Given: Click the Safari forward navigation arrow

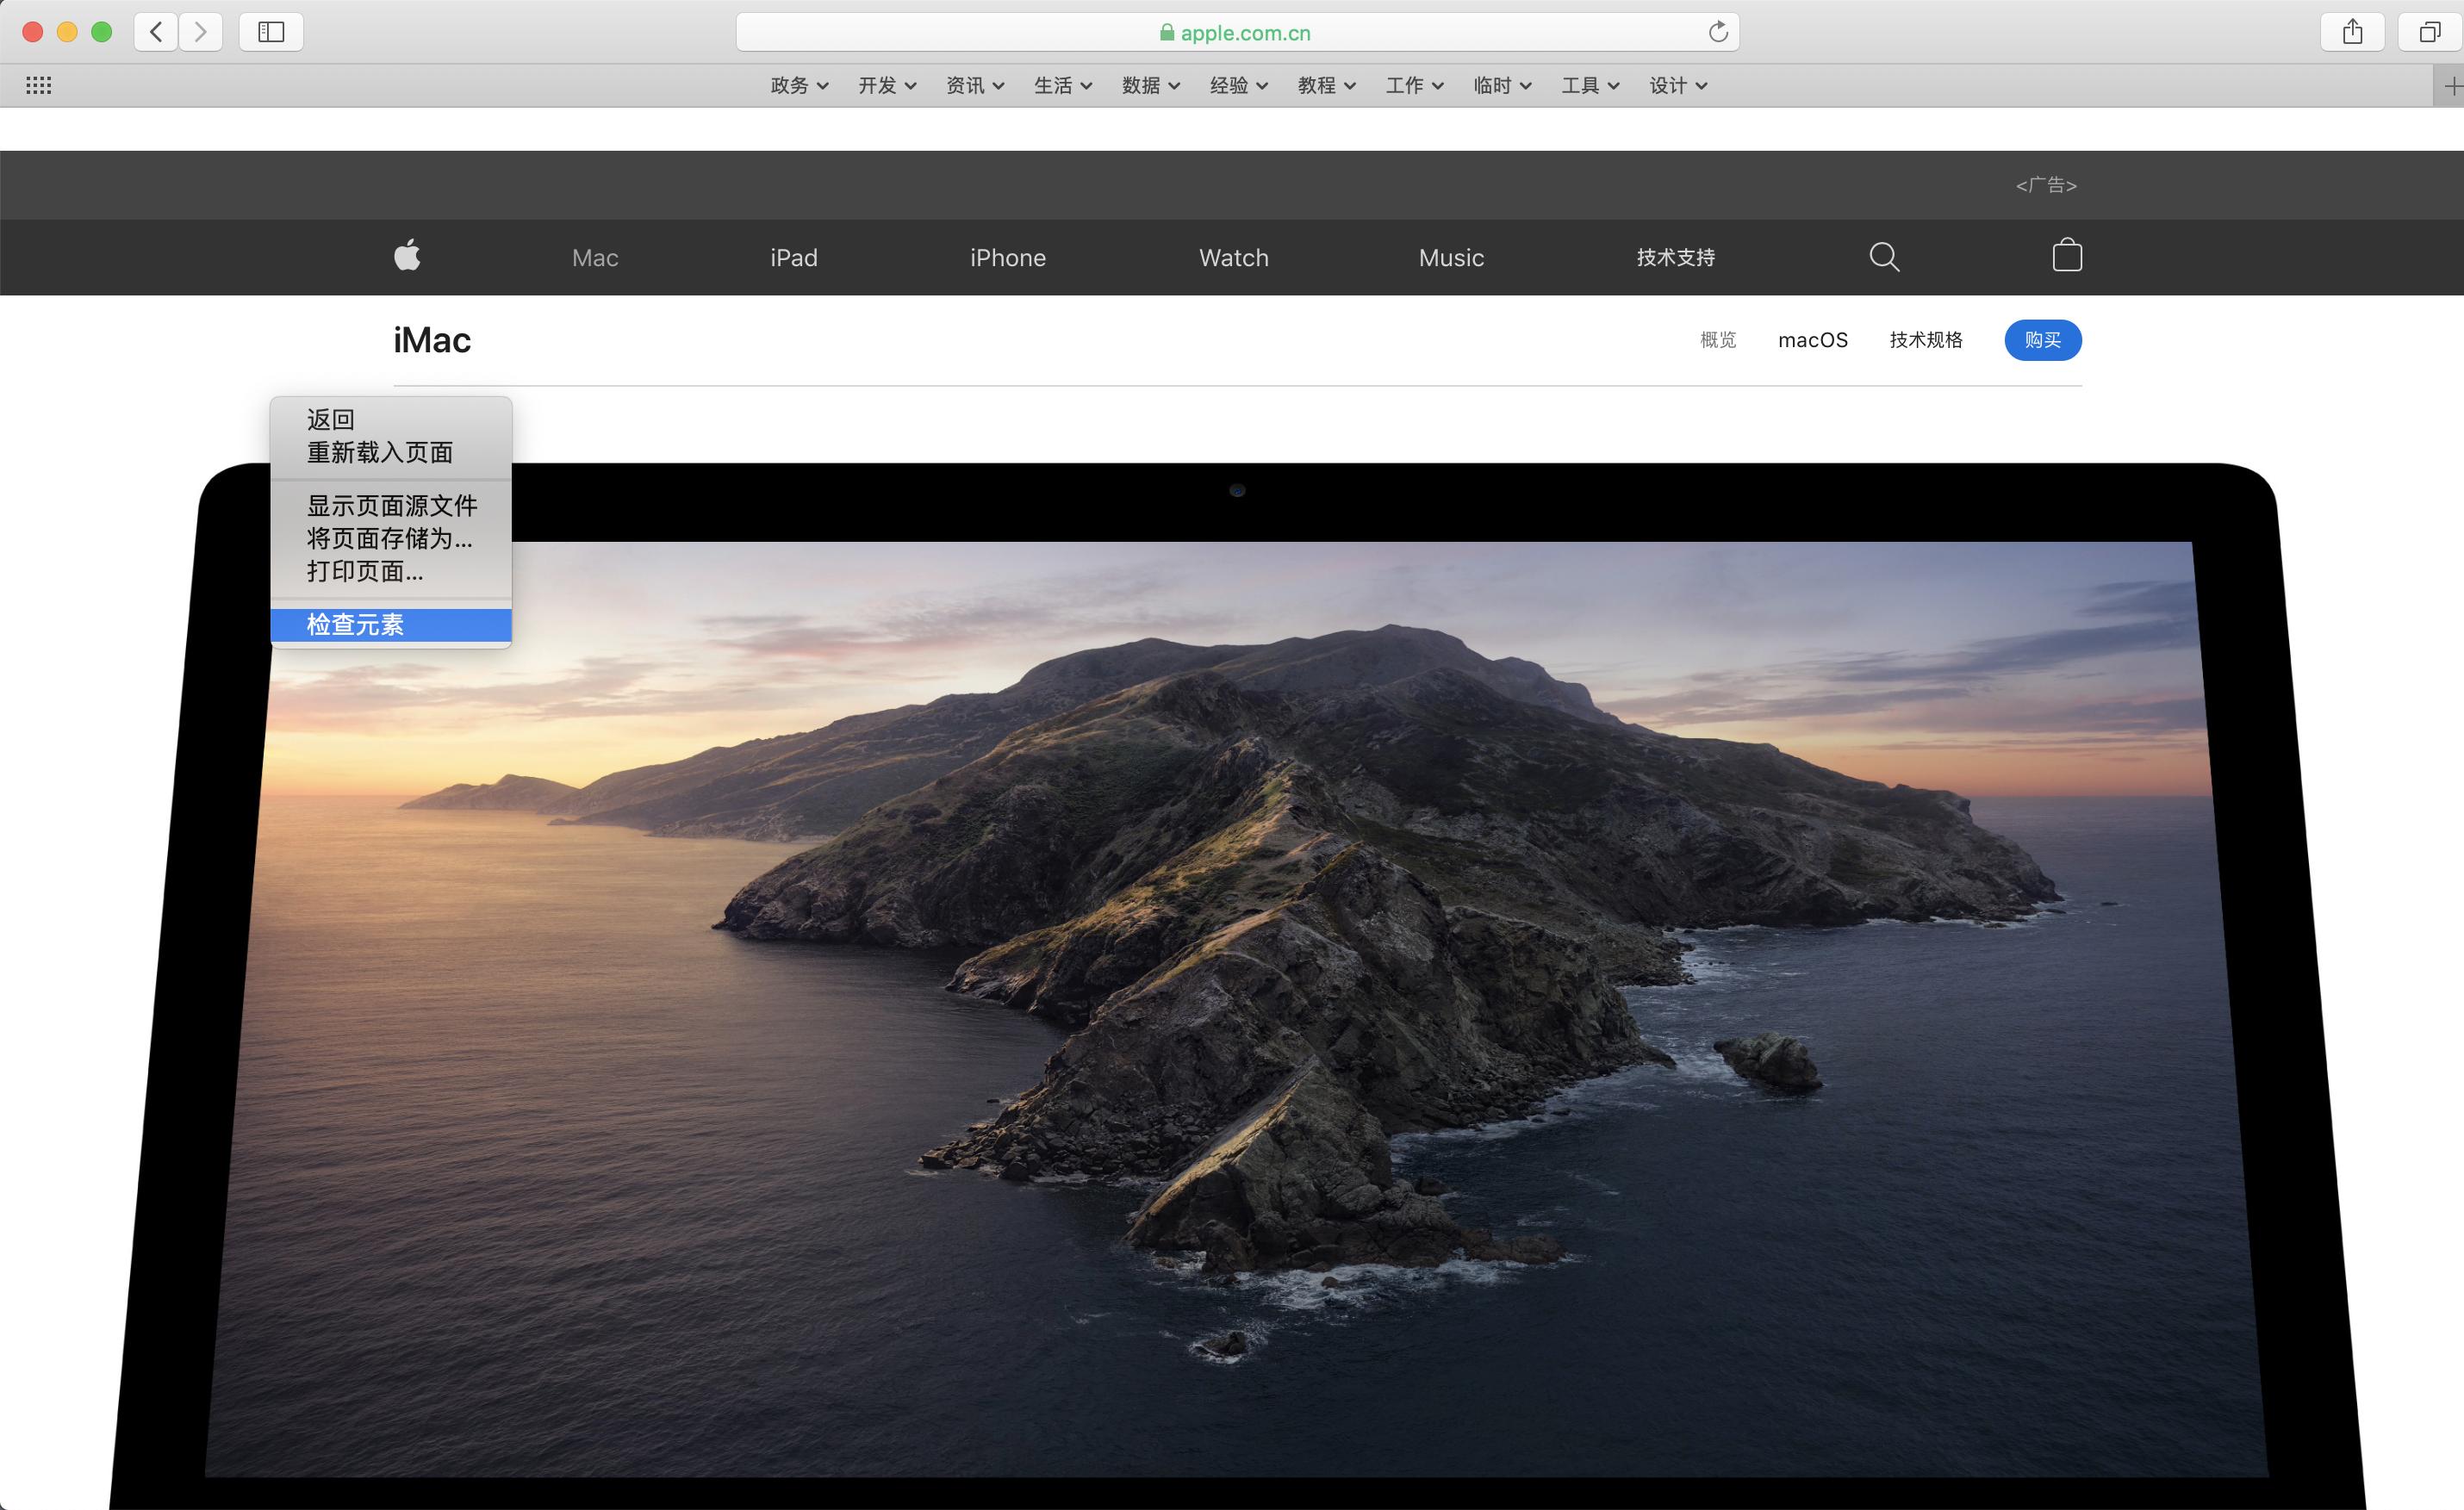Looking at the screenshot, I should point(201,32).
